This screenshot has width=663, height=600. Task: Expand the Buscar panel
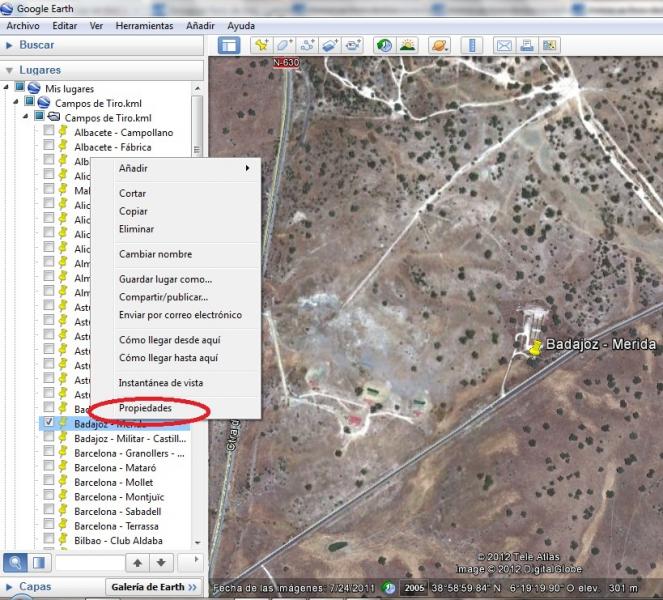[x=10, y=45]
